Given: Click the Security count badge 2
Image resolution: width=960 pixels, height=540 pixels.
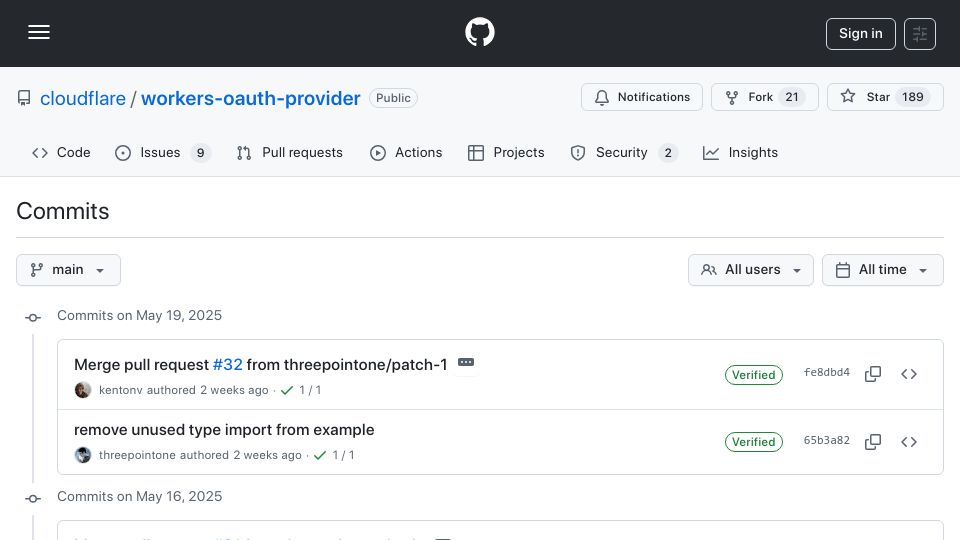Looking at the screenshot, I should point(668,153).
